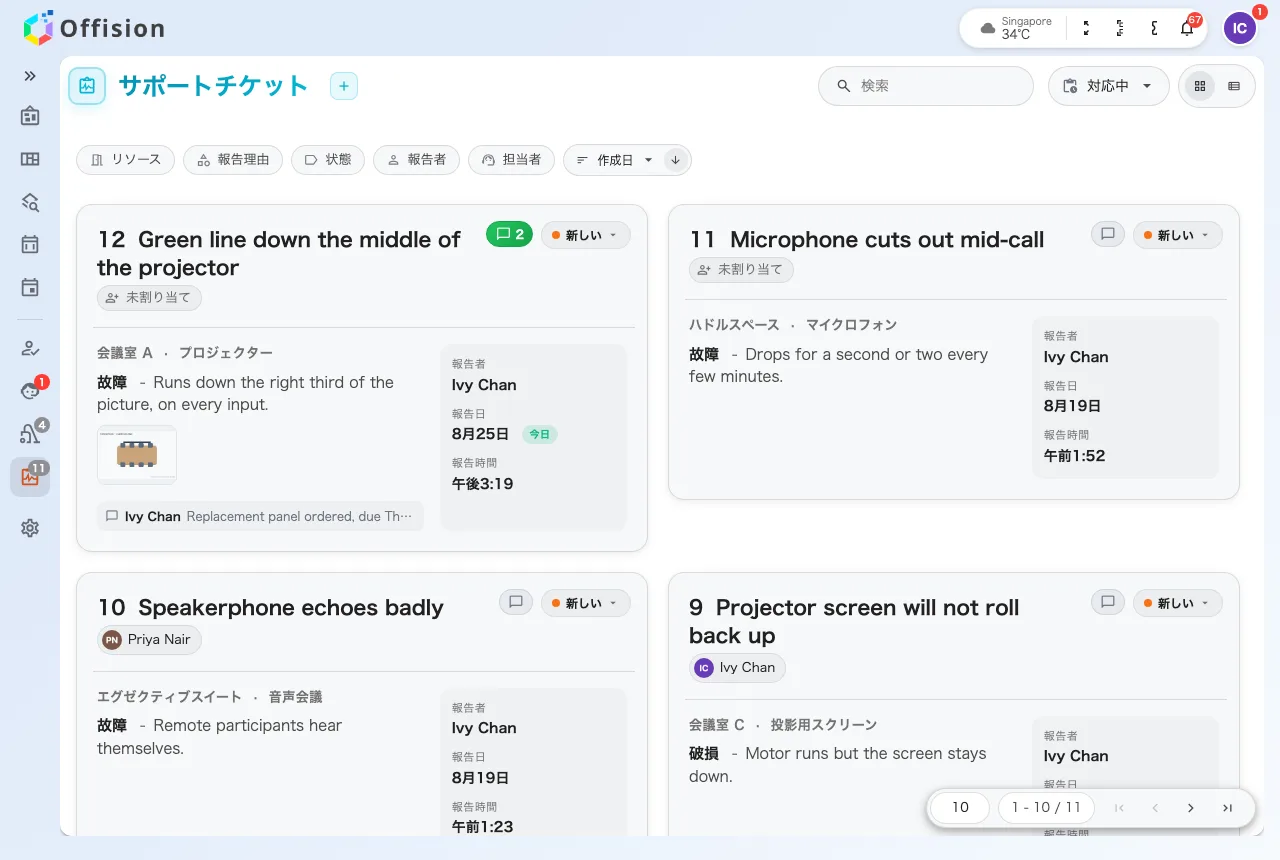Open the projector attachment thumbnail on ticket 12
This screenshot has height=860, width=1280.
point(137,454)
